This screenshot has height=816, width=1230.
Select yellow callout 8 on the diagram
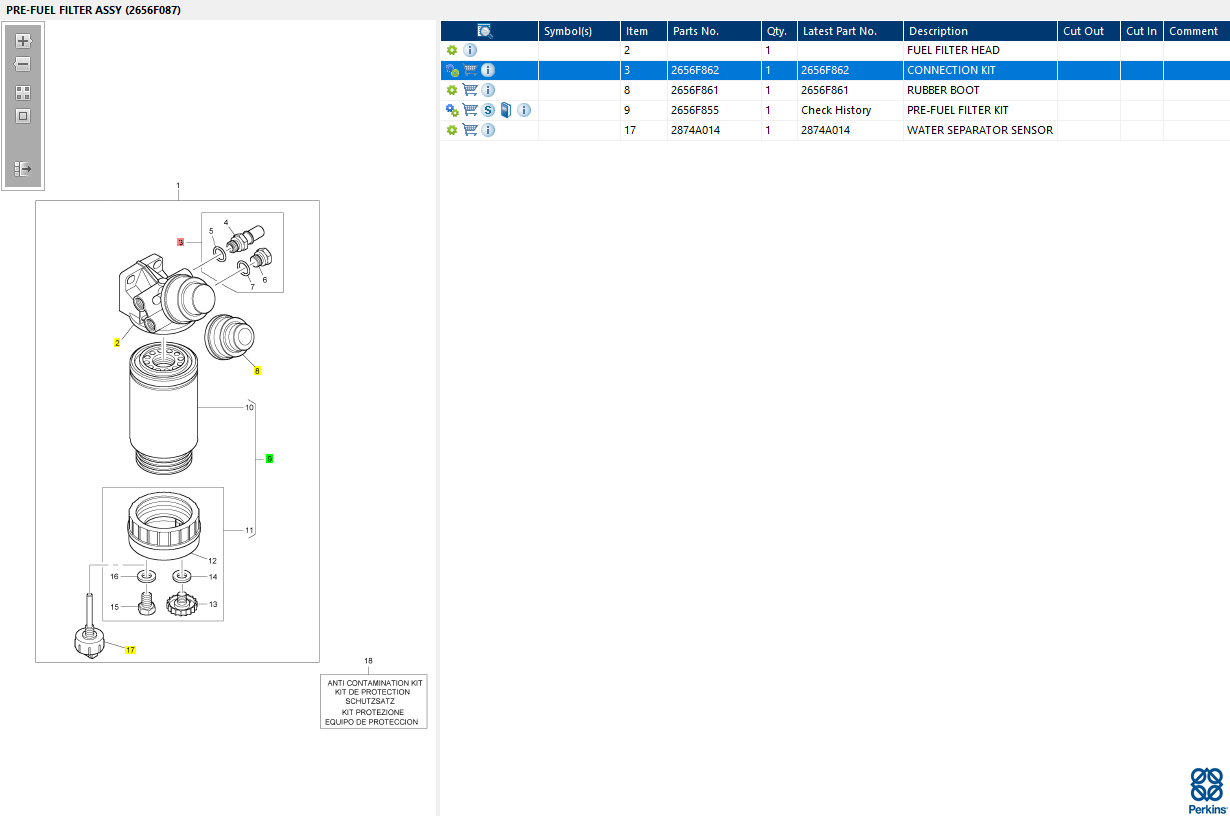pos(257,371)
